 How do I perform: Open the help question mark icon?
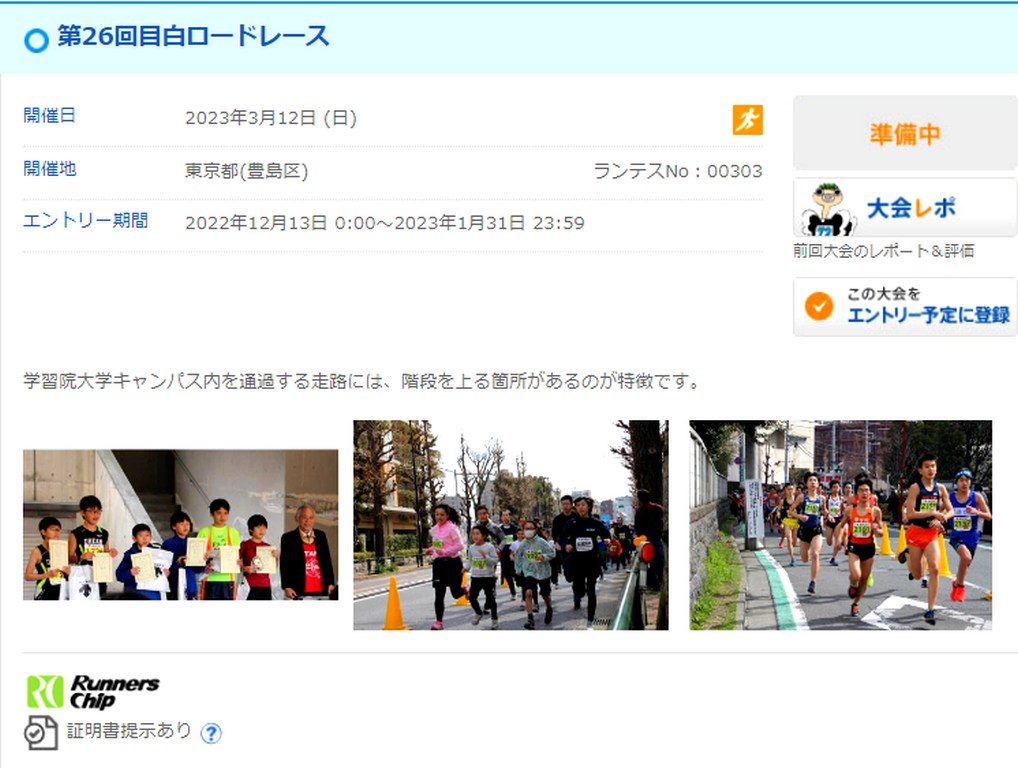pos(211,733)
